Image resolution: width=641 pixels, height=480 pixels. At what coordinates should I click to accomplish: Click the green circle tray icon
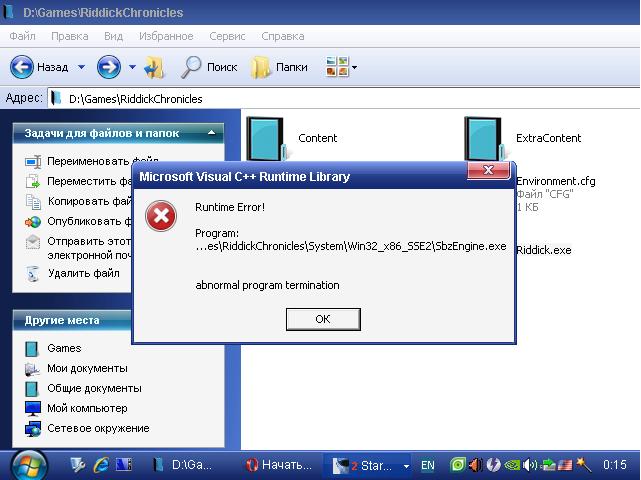pyautogui.click(x=458, y=465)
